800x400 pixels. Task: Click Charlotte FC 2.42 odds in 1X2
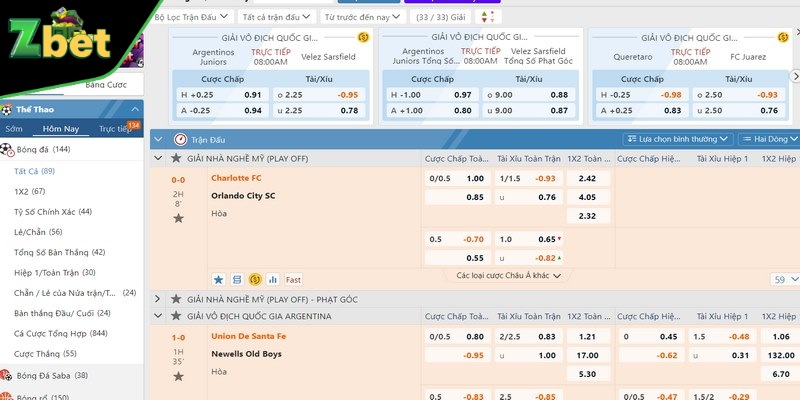[x=587, y=178]
